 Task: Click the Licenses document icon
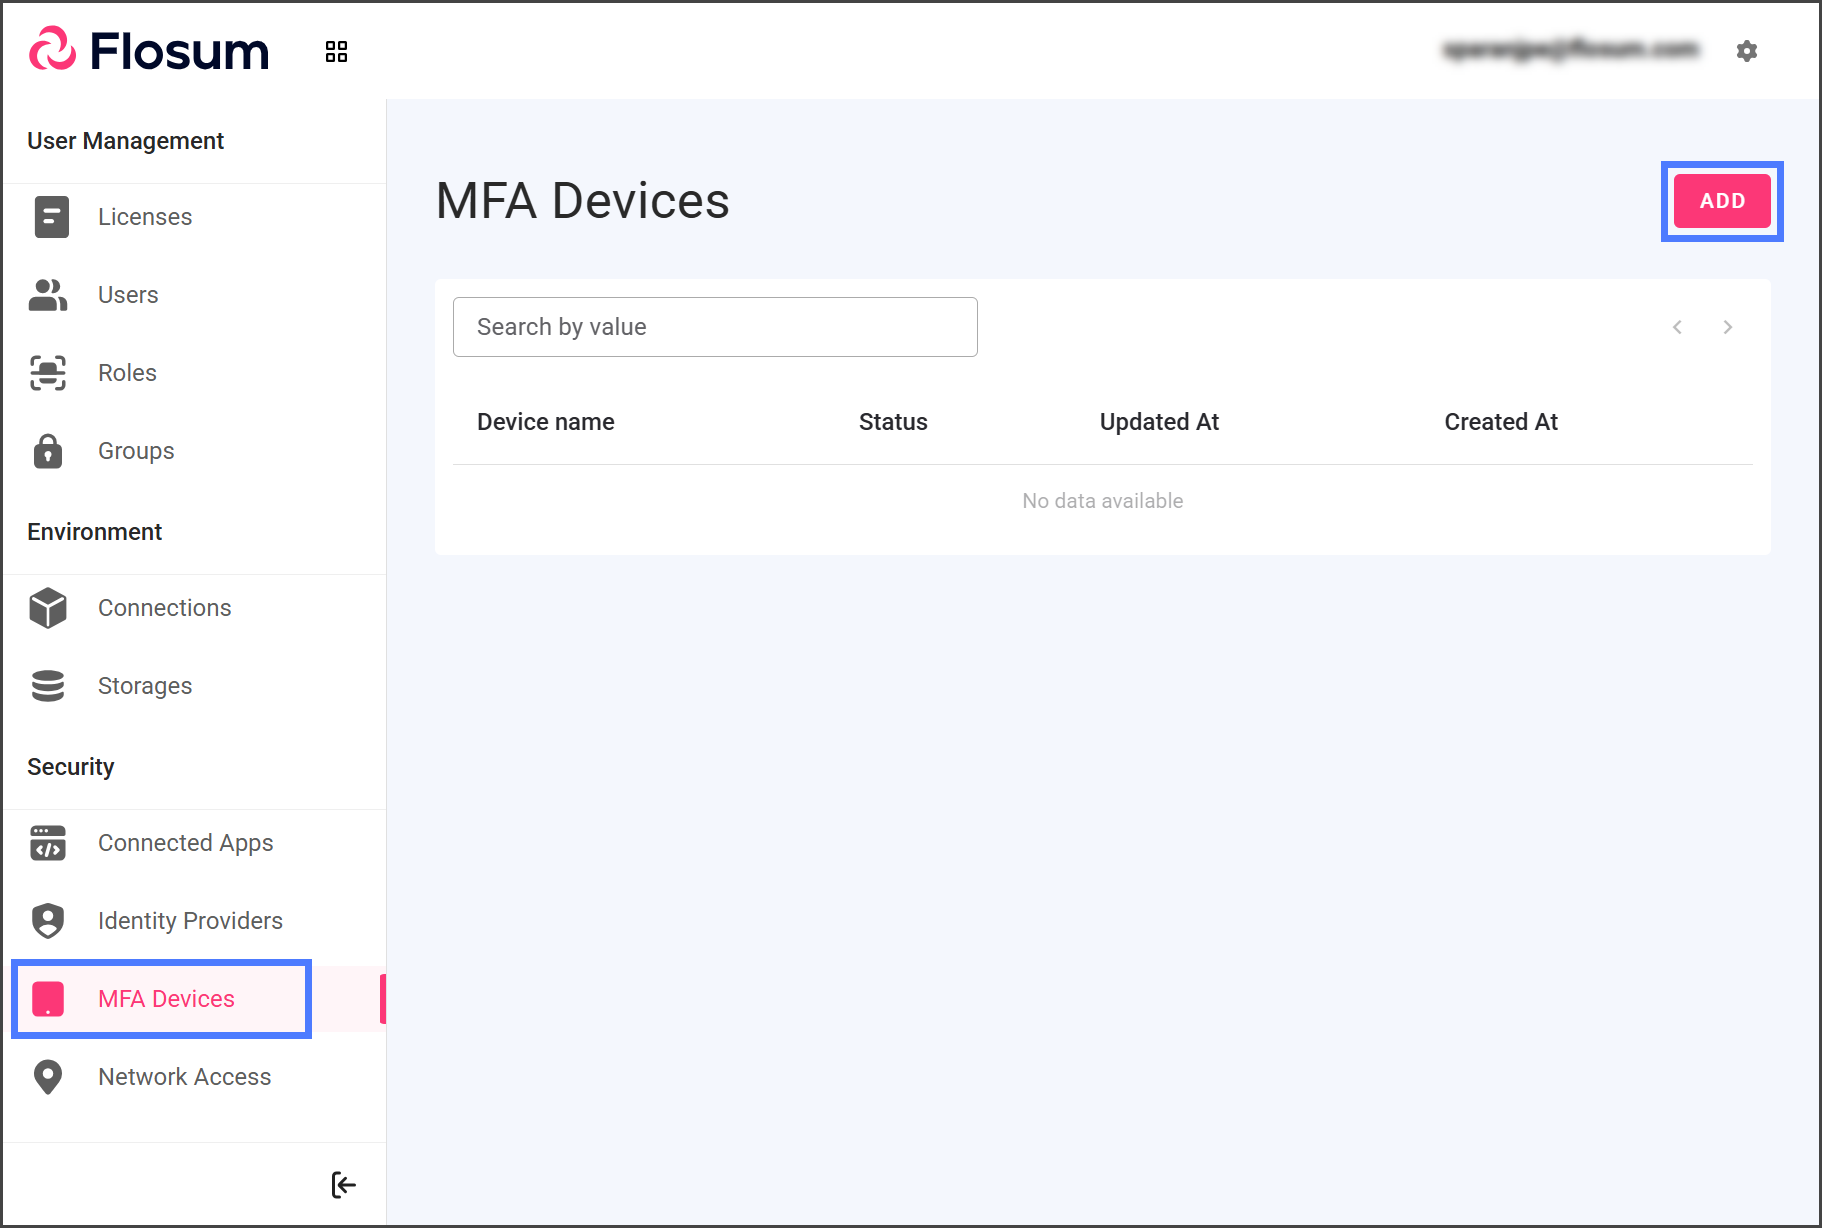[x=51, y=217]
